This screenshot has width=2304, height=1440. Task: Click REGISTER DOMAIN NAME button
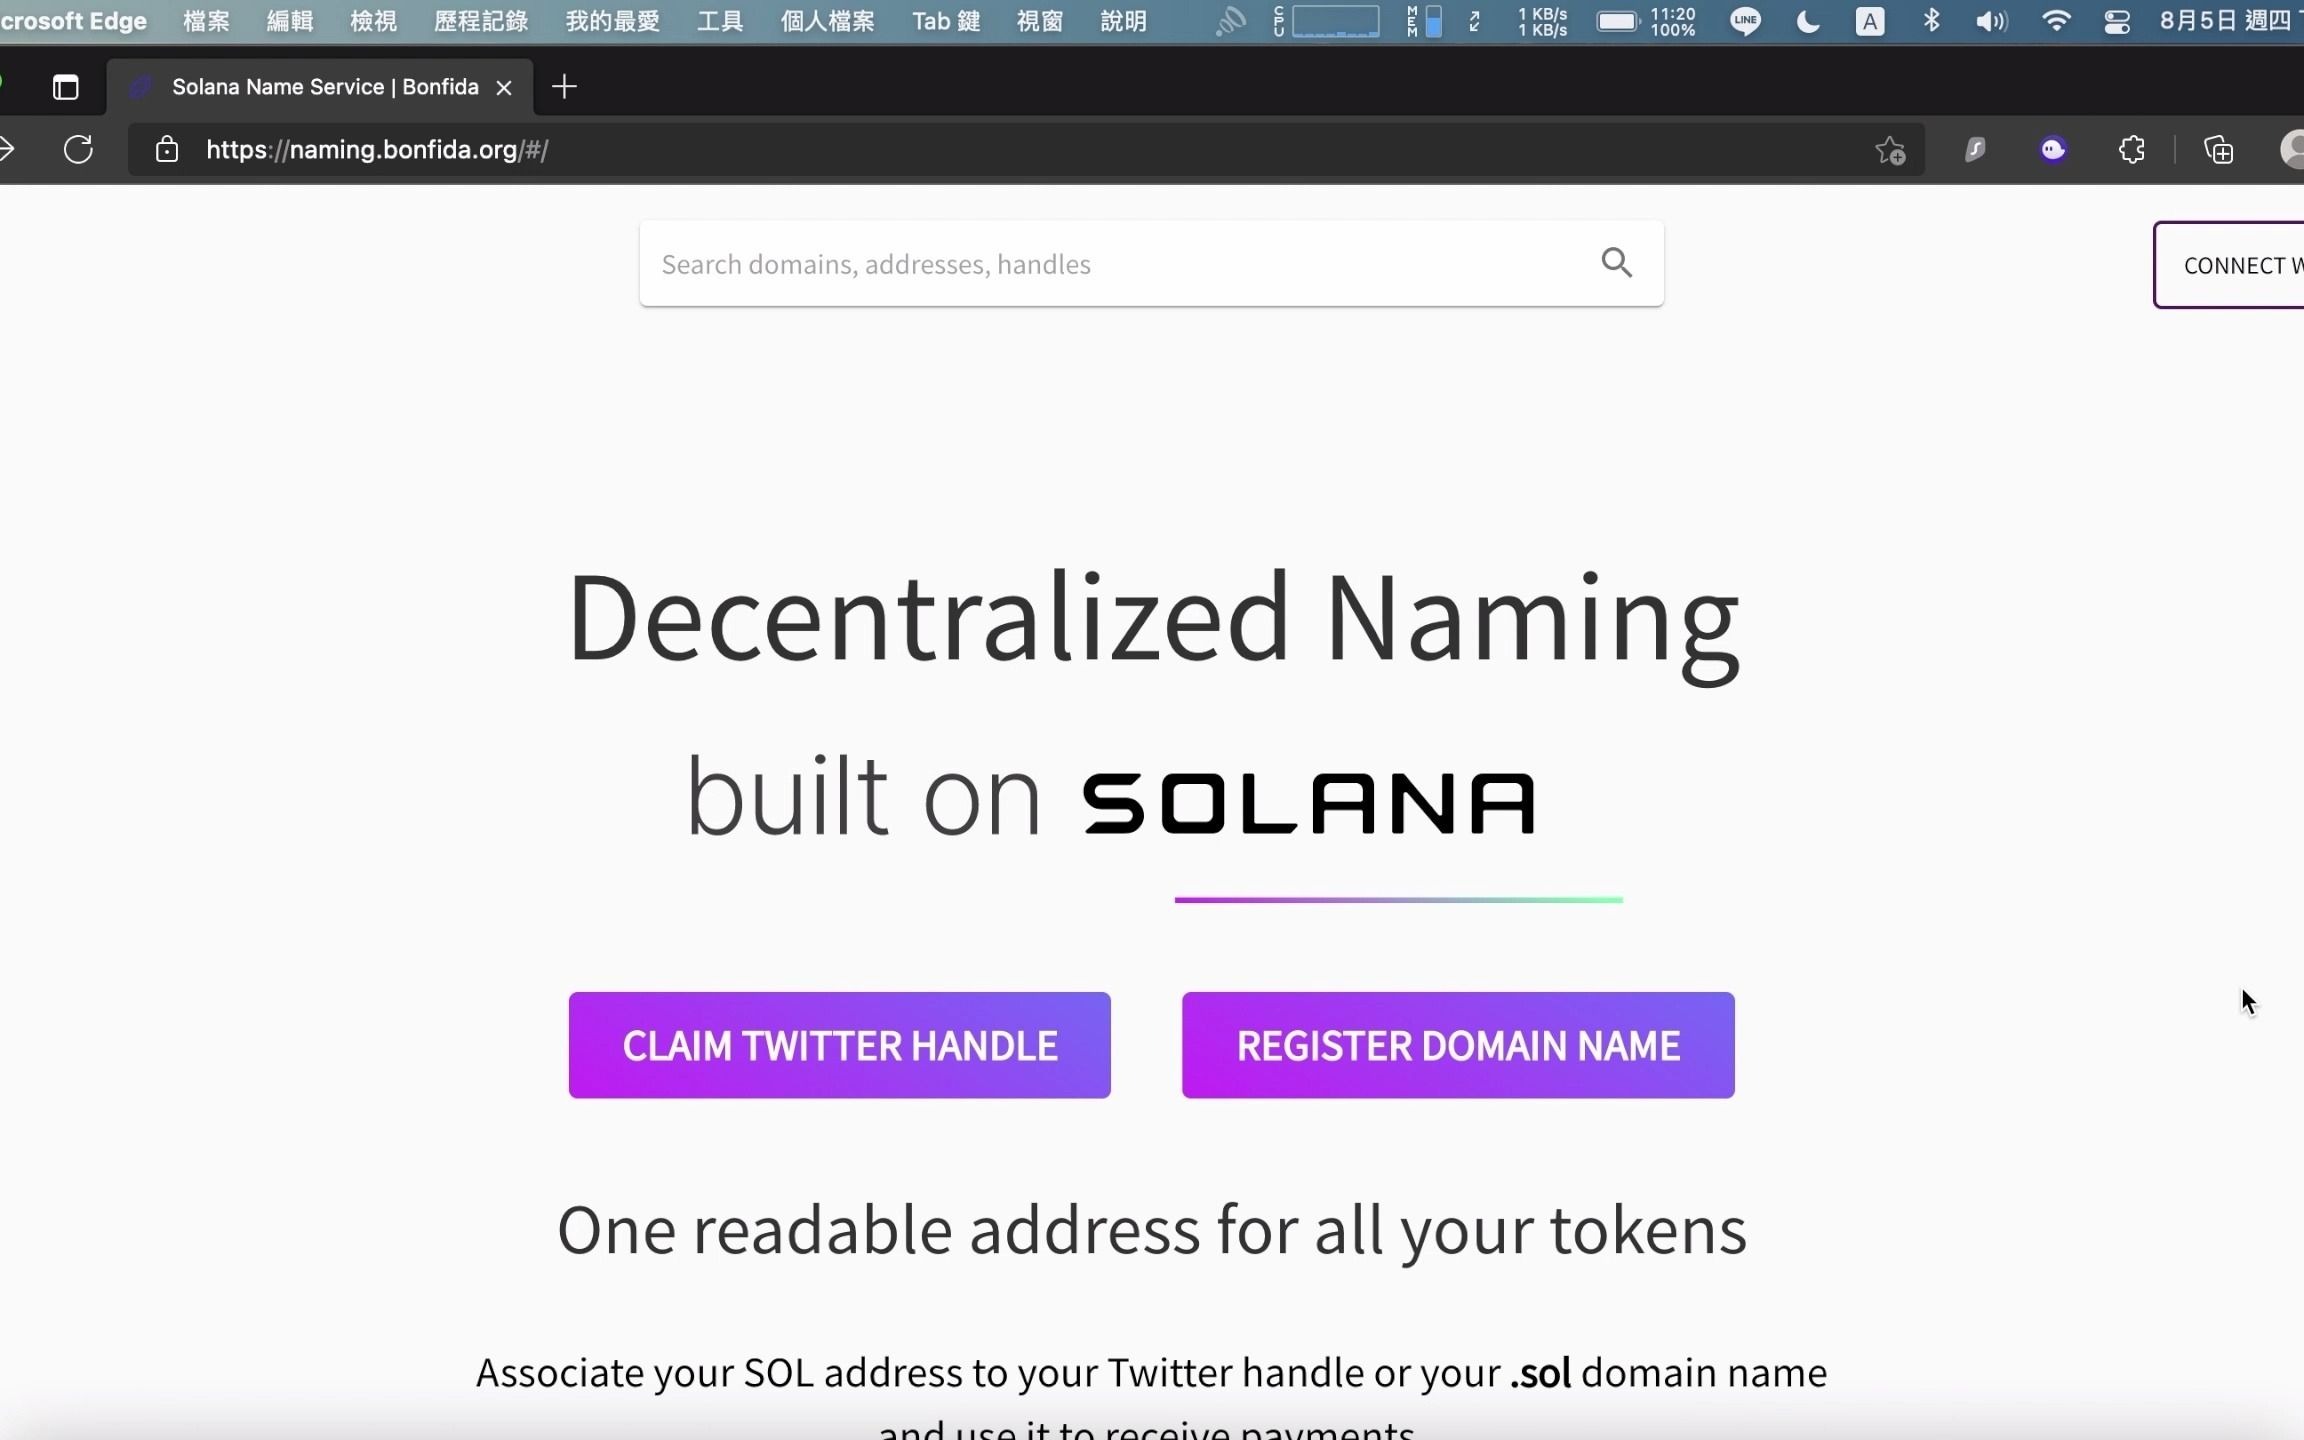pos(1457,1045)
